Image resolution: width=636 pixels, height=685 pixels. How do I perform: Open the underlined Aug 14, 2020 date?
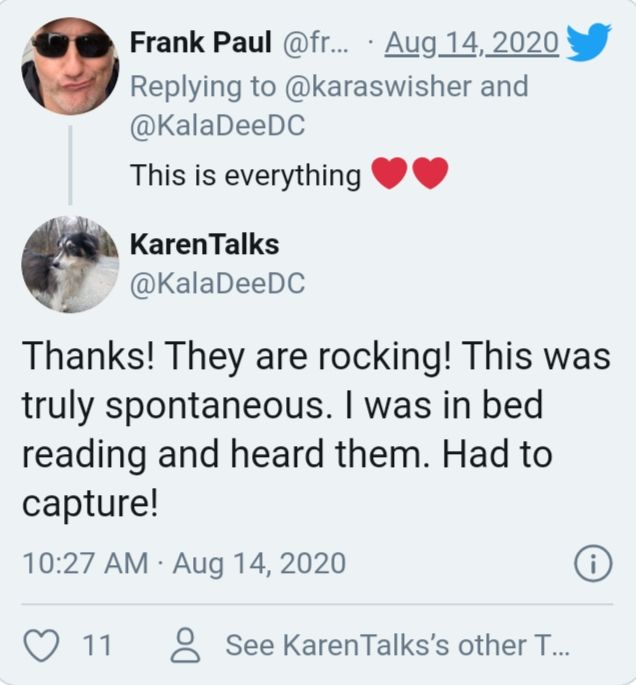pos(471,43)
